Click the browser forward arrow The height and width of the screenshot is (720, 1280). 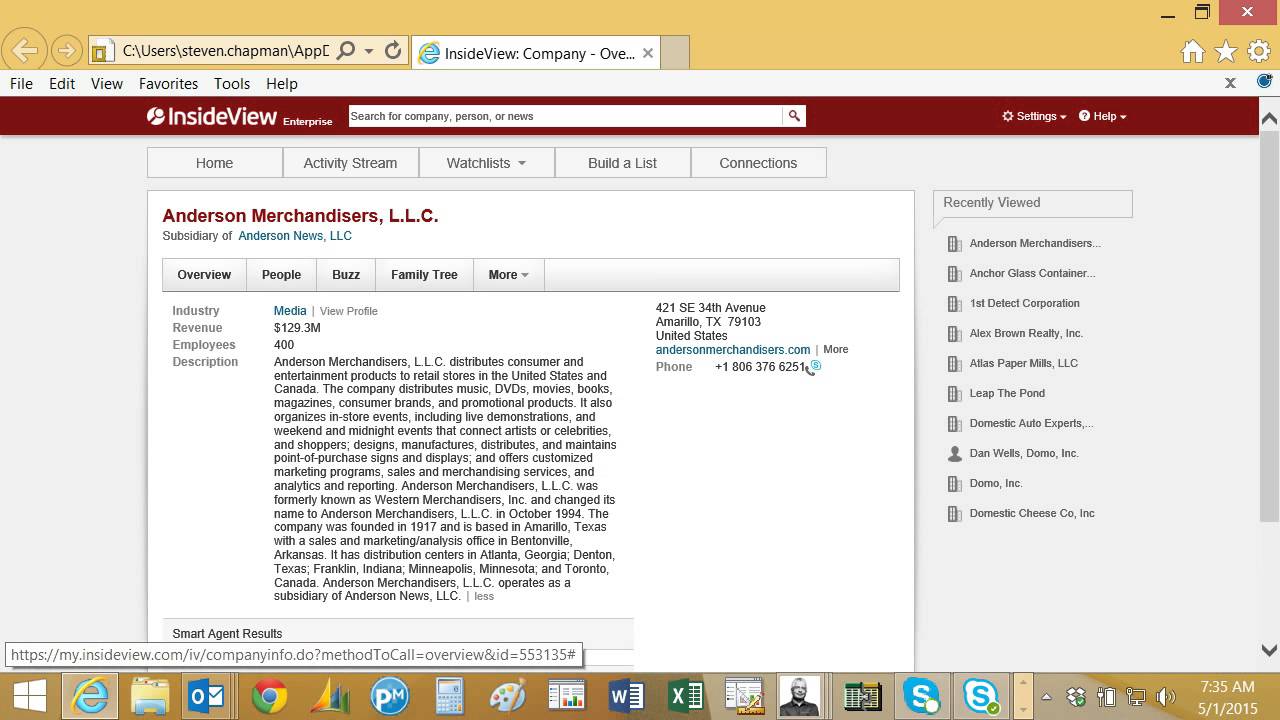coord(66,50)
